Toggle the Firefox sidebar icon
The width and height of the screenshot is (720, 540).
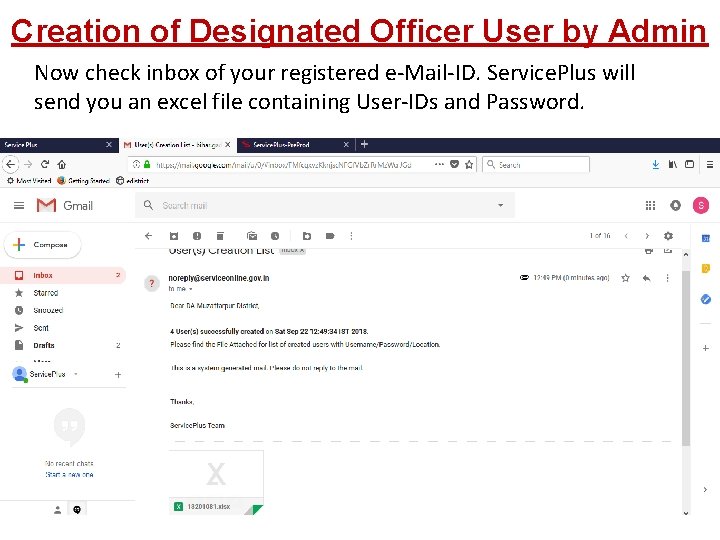click(x=689, y=164)
